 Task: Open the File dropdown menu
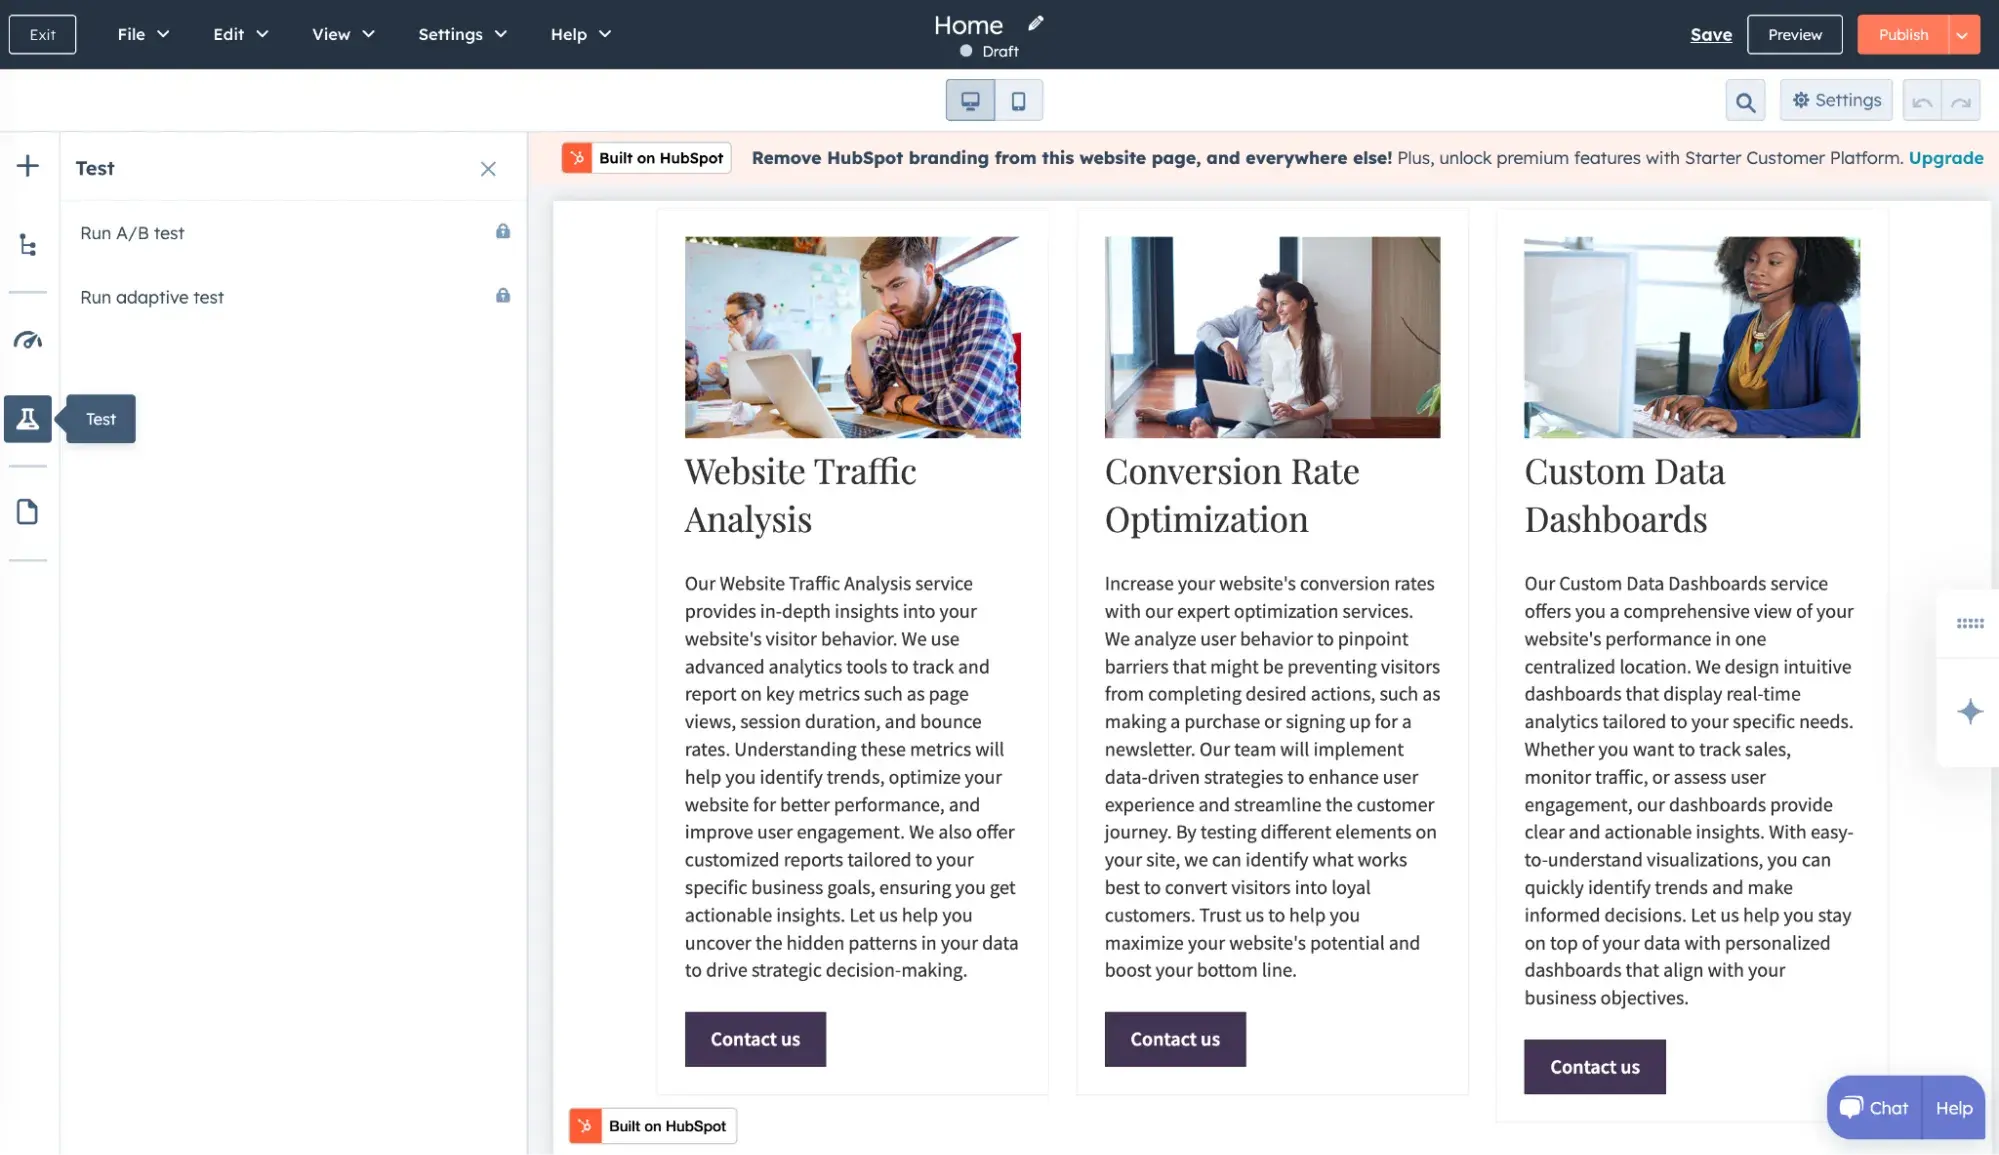click(x=143, y=34)
